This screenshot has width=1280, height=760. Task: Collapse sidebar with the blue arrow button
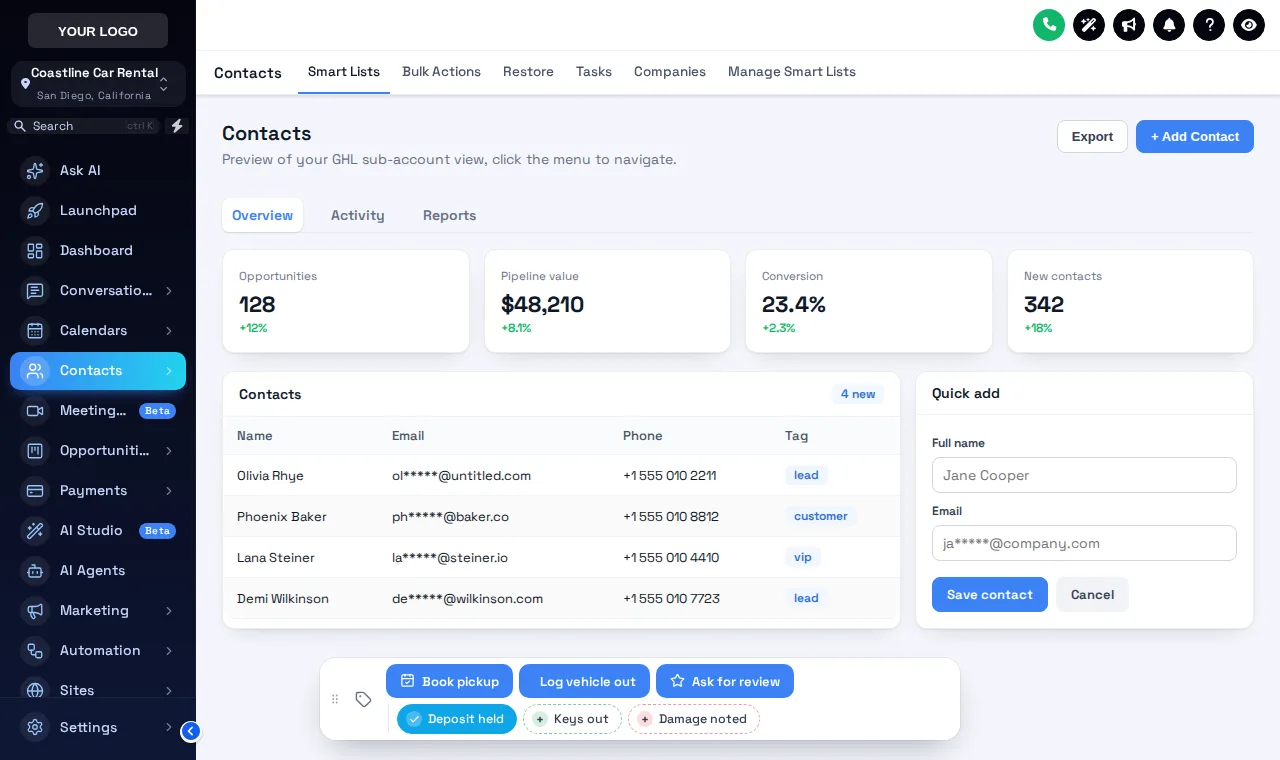190,731
